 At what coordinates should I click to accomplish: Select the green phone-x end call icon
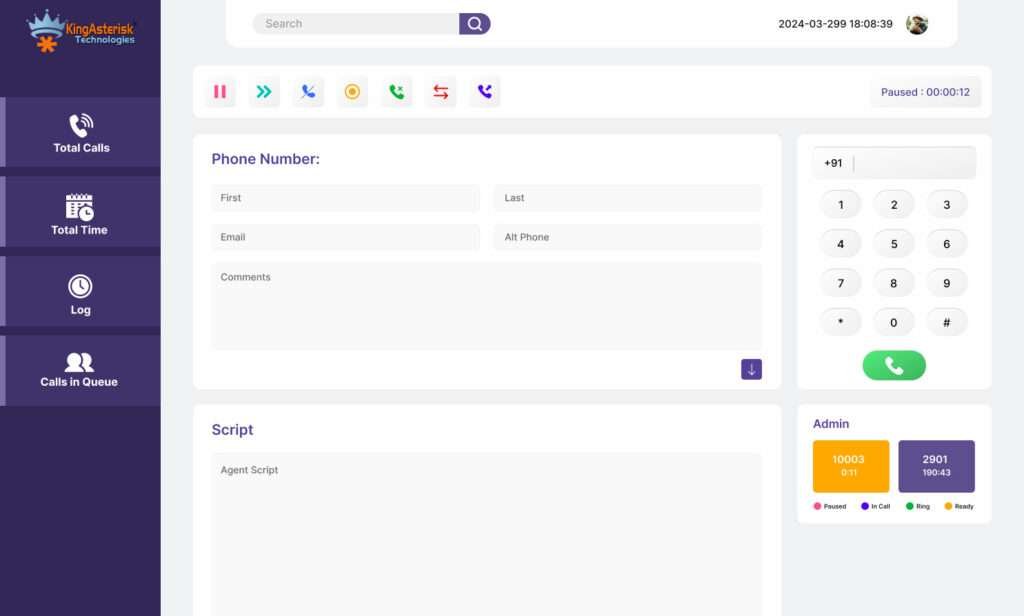pyautogui.click(x=396, y=91)
